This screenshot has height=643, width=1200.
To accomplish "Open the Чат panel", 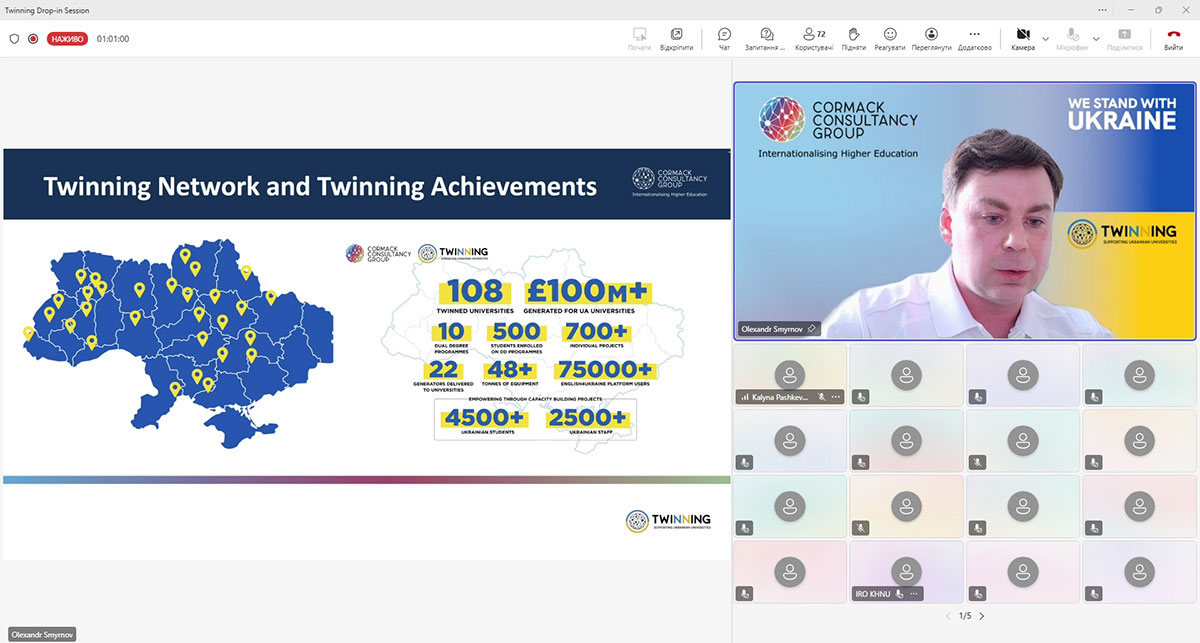I will (x=725, y=39).
